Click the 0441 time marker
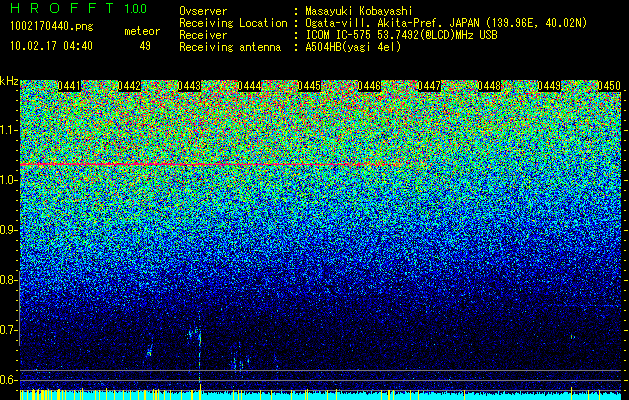629x400 pixels. point(69,86)
